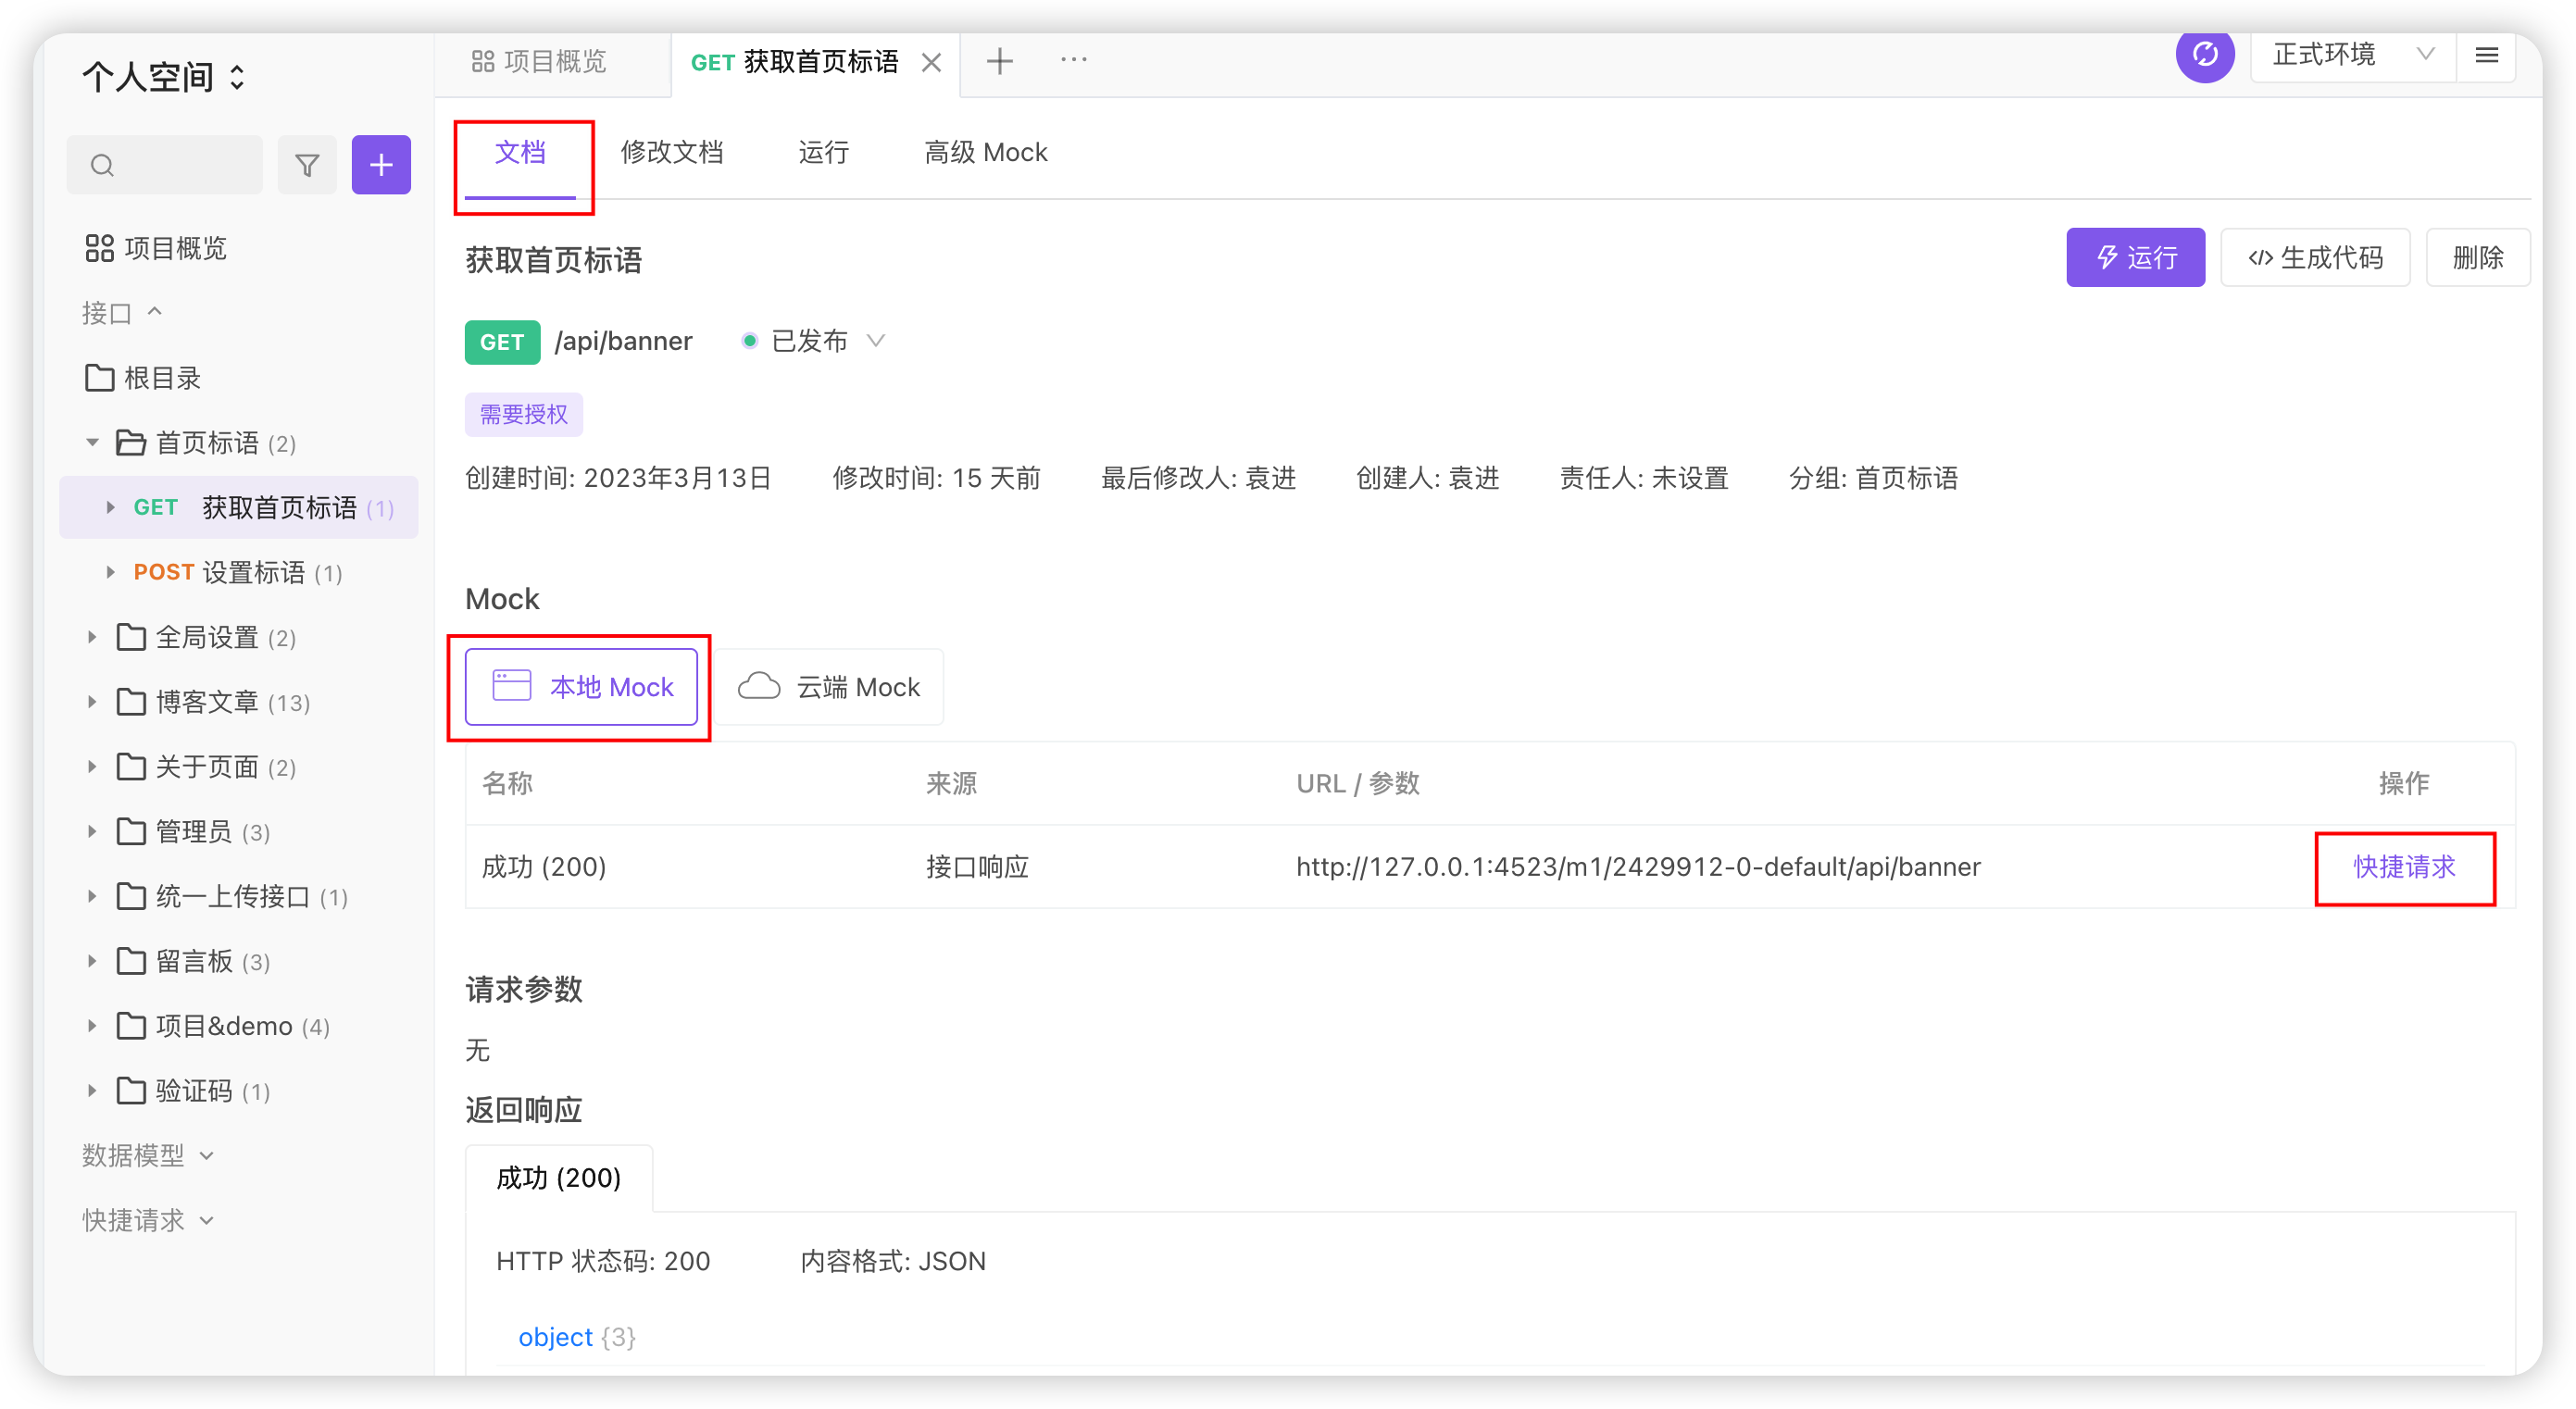The image size is (2576, 1409).
Task: Add a new tab with the plus icon
Action: (x=999, y=62)
